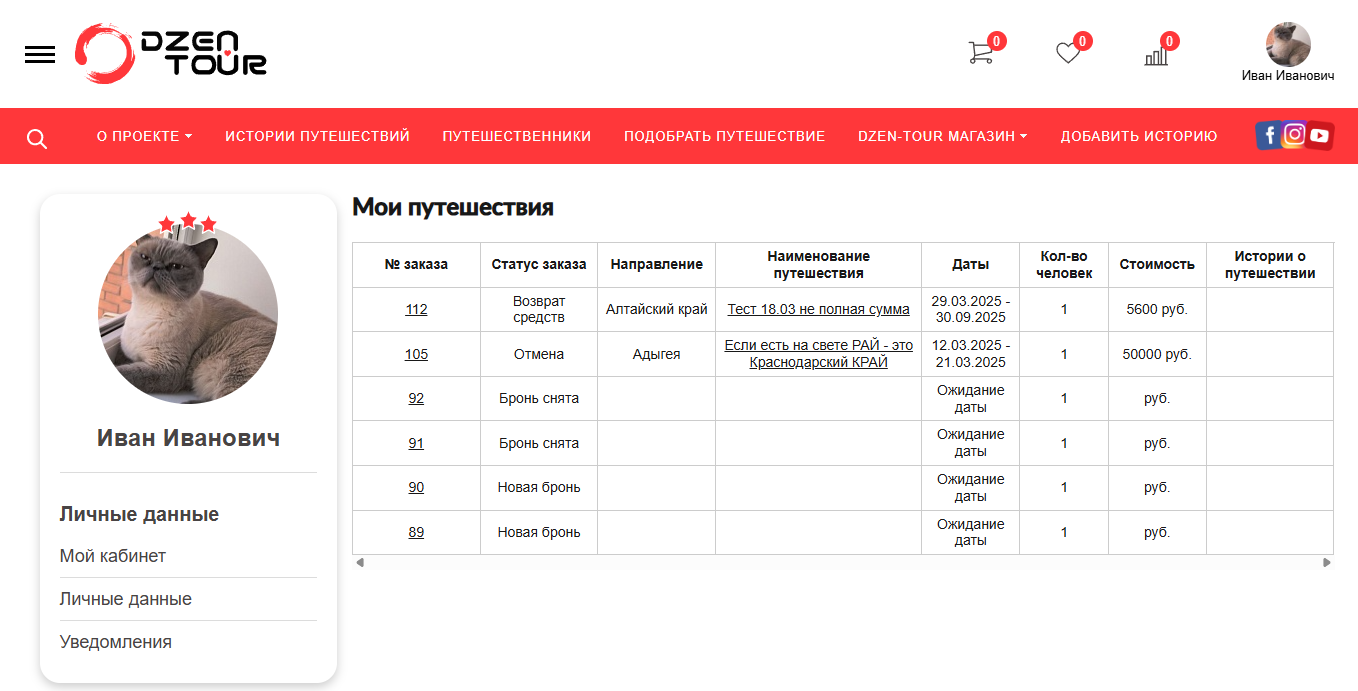The height and width of the screenshot is (691, 1358).
Task: Click the Наименование путешествия column header
Action: coord(818,265)
